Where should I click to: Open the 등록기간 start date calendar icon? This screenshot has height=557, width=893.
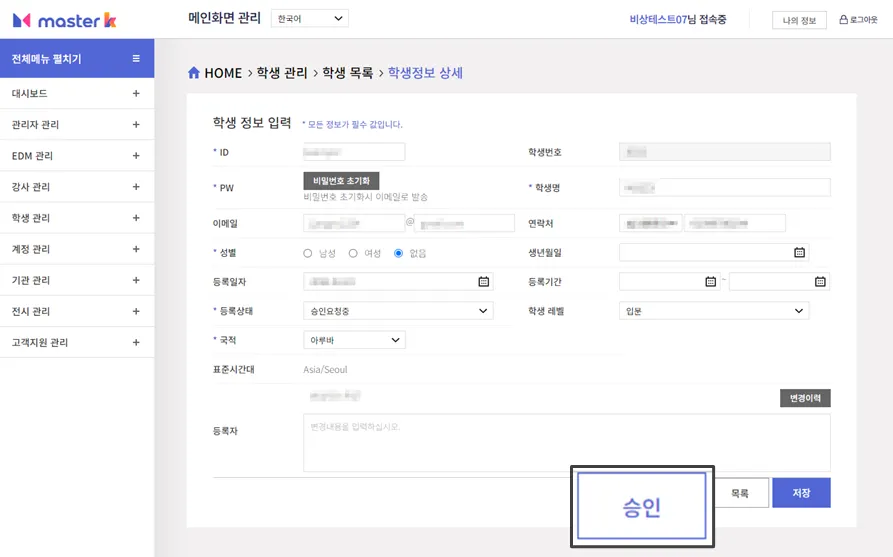pos(710,281)
